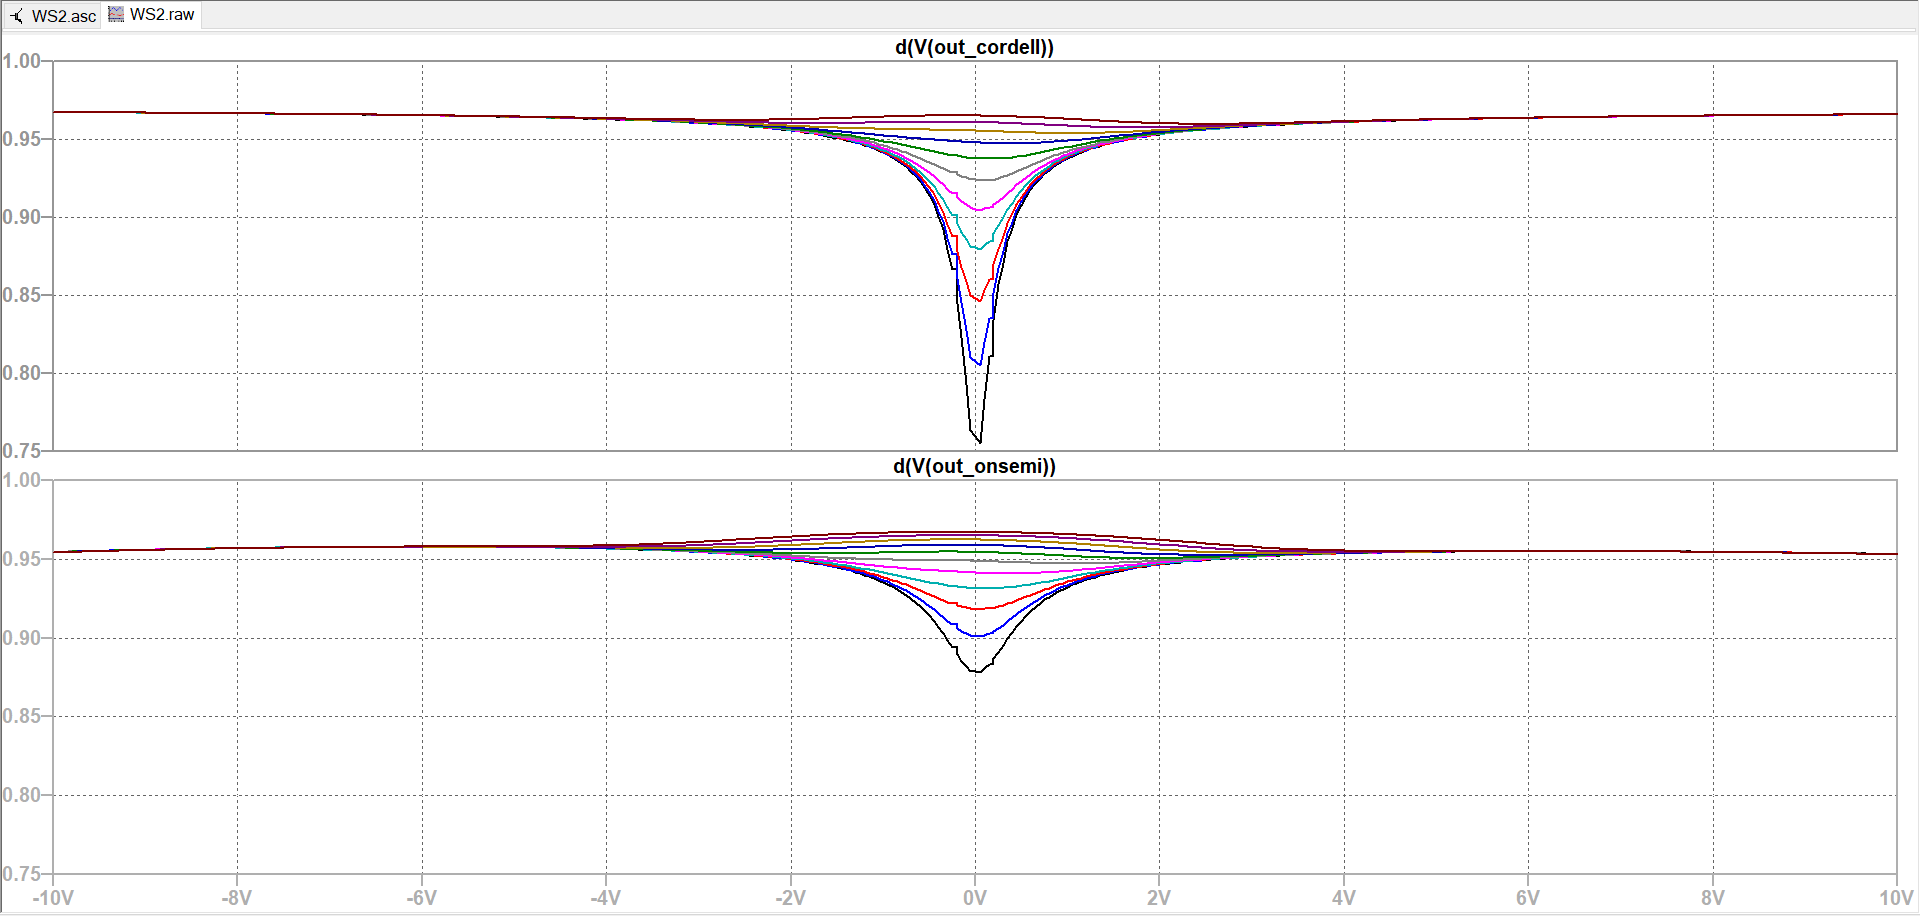The image size is (1920, 916).
Task: Click the 0.90 label on cordell pane axis
Action: [22, 217]
